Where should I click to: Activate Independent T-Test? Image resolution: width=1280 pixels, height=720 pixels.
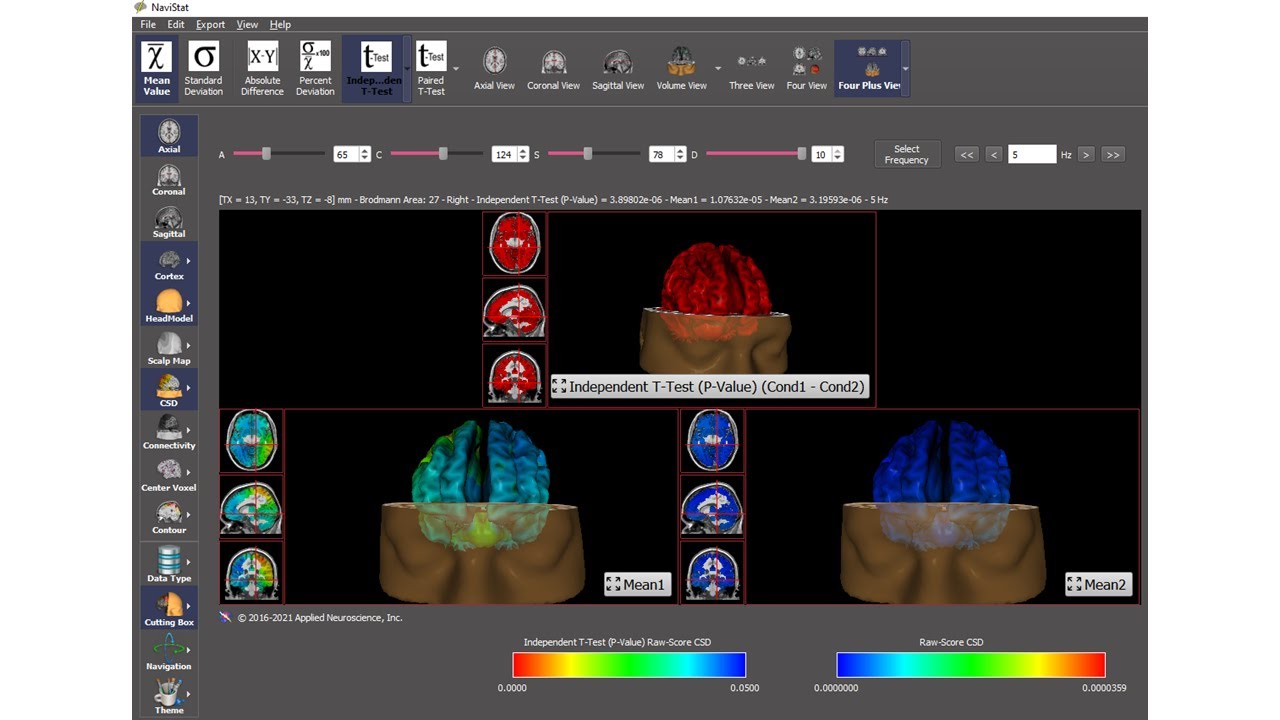[x=374, y=69]
